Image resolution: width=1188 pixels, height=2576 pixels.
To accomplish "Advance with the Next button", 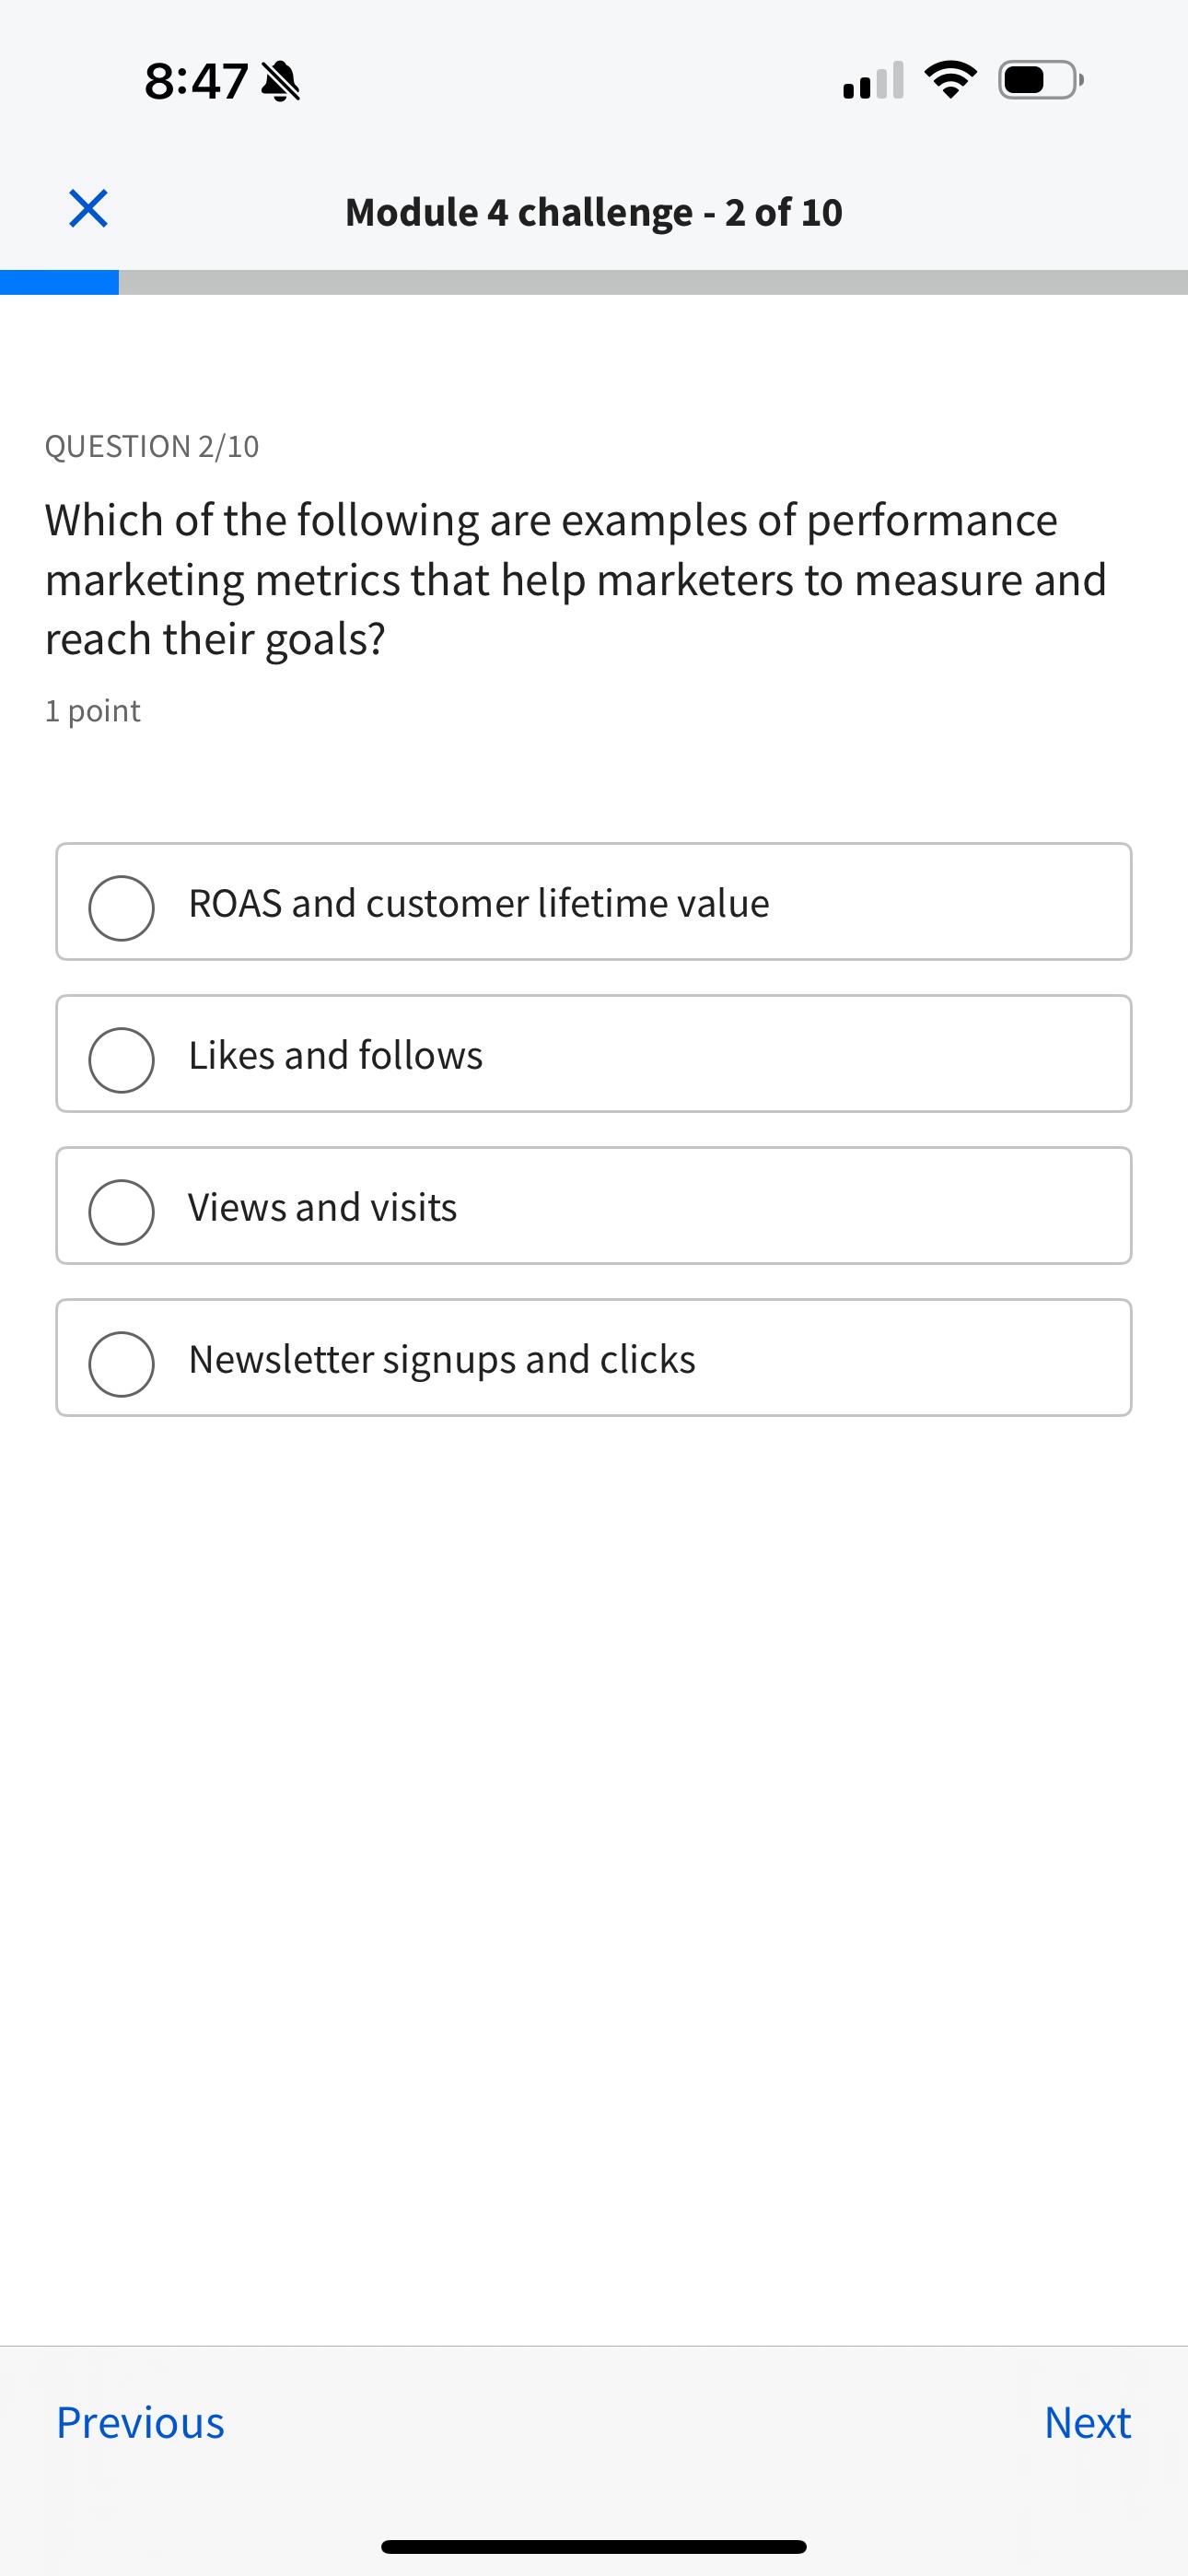I will coord(1087,2423).
